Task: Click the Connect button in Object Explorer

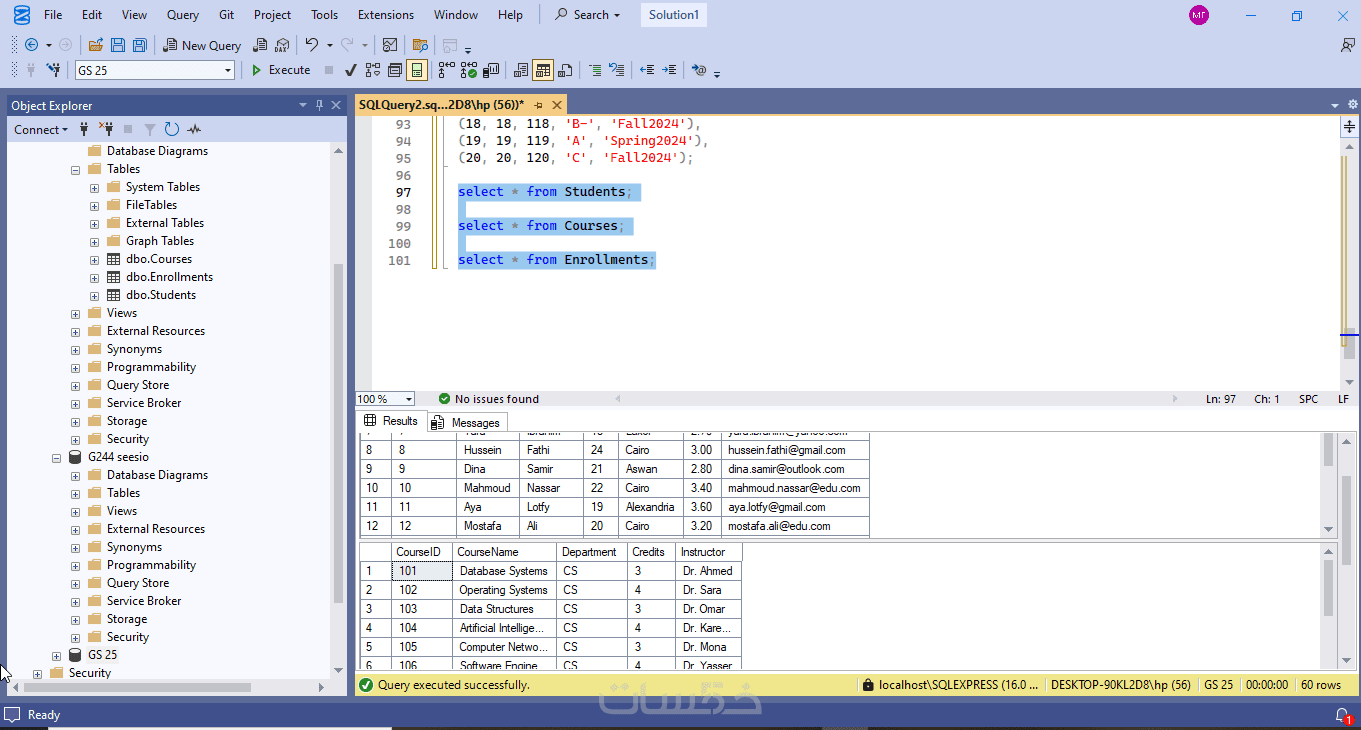Action: 40,129
